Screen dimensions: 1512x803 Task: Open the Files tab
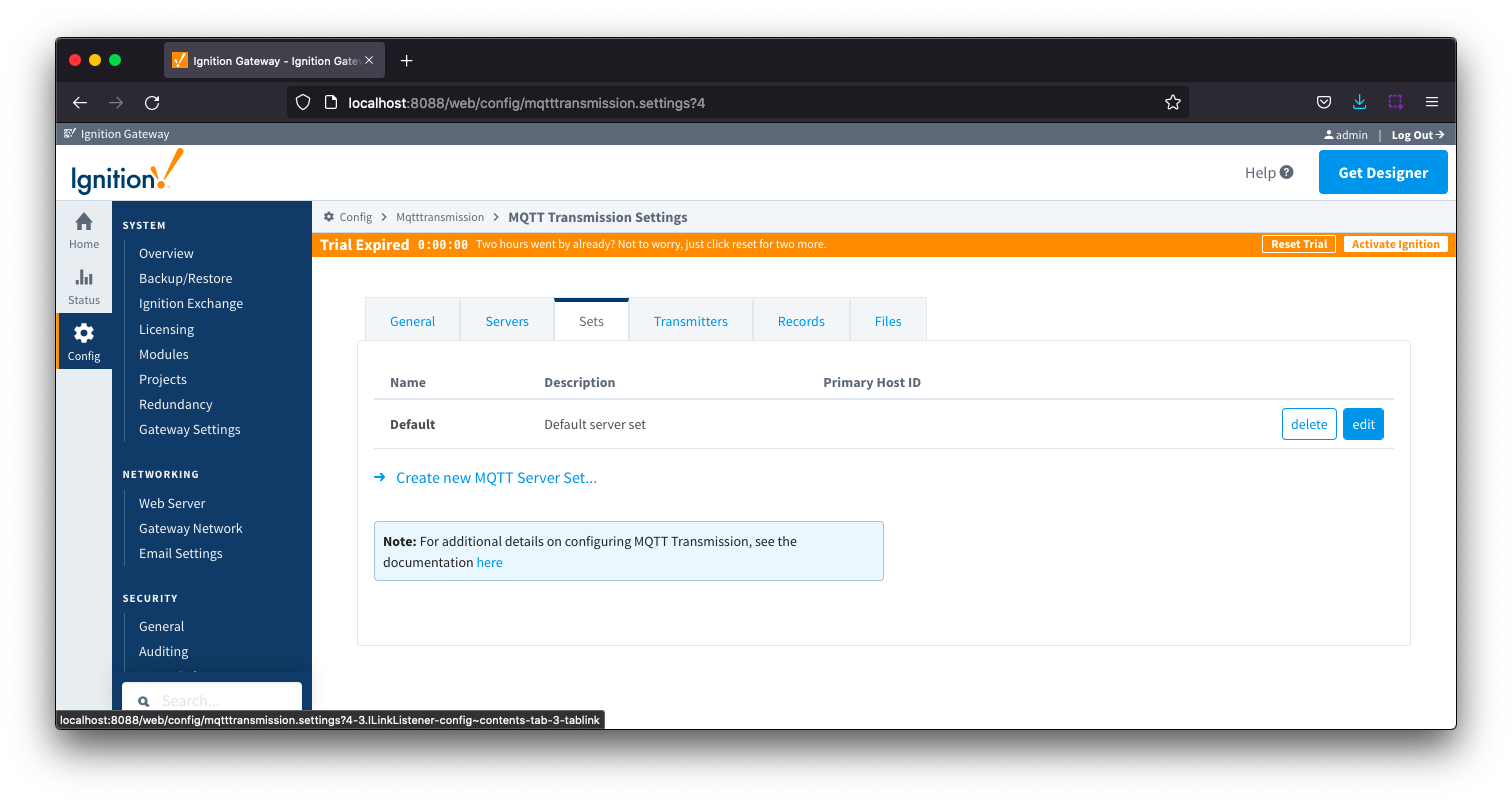coord(888,321)
